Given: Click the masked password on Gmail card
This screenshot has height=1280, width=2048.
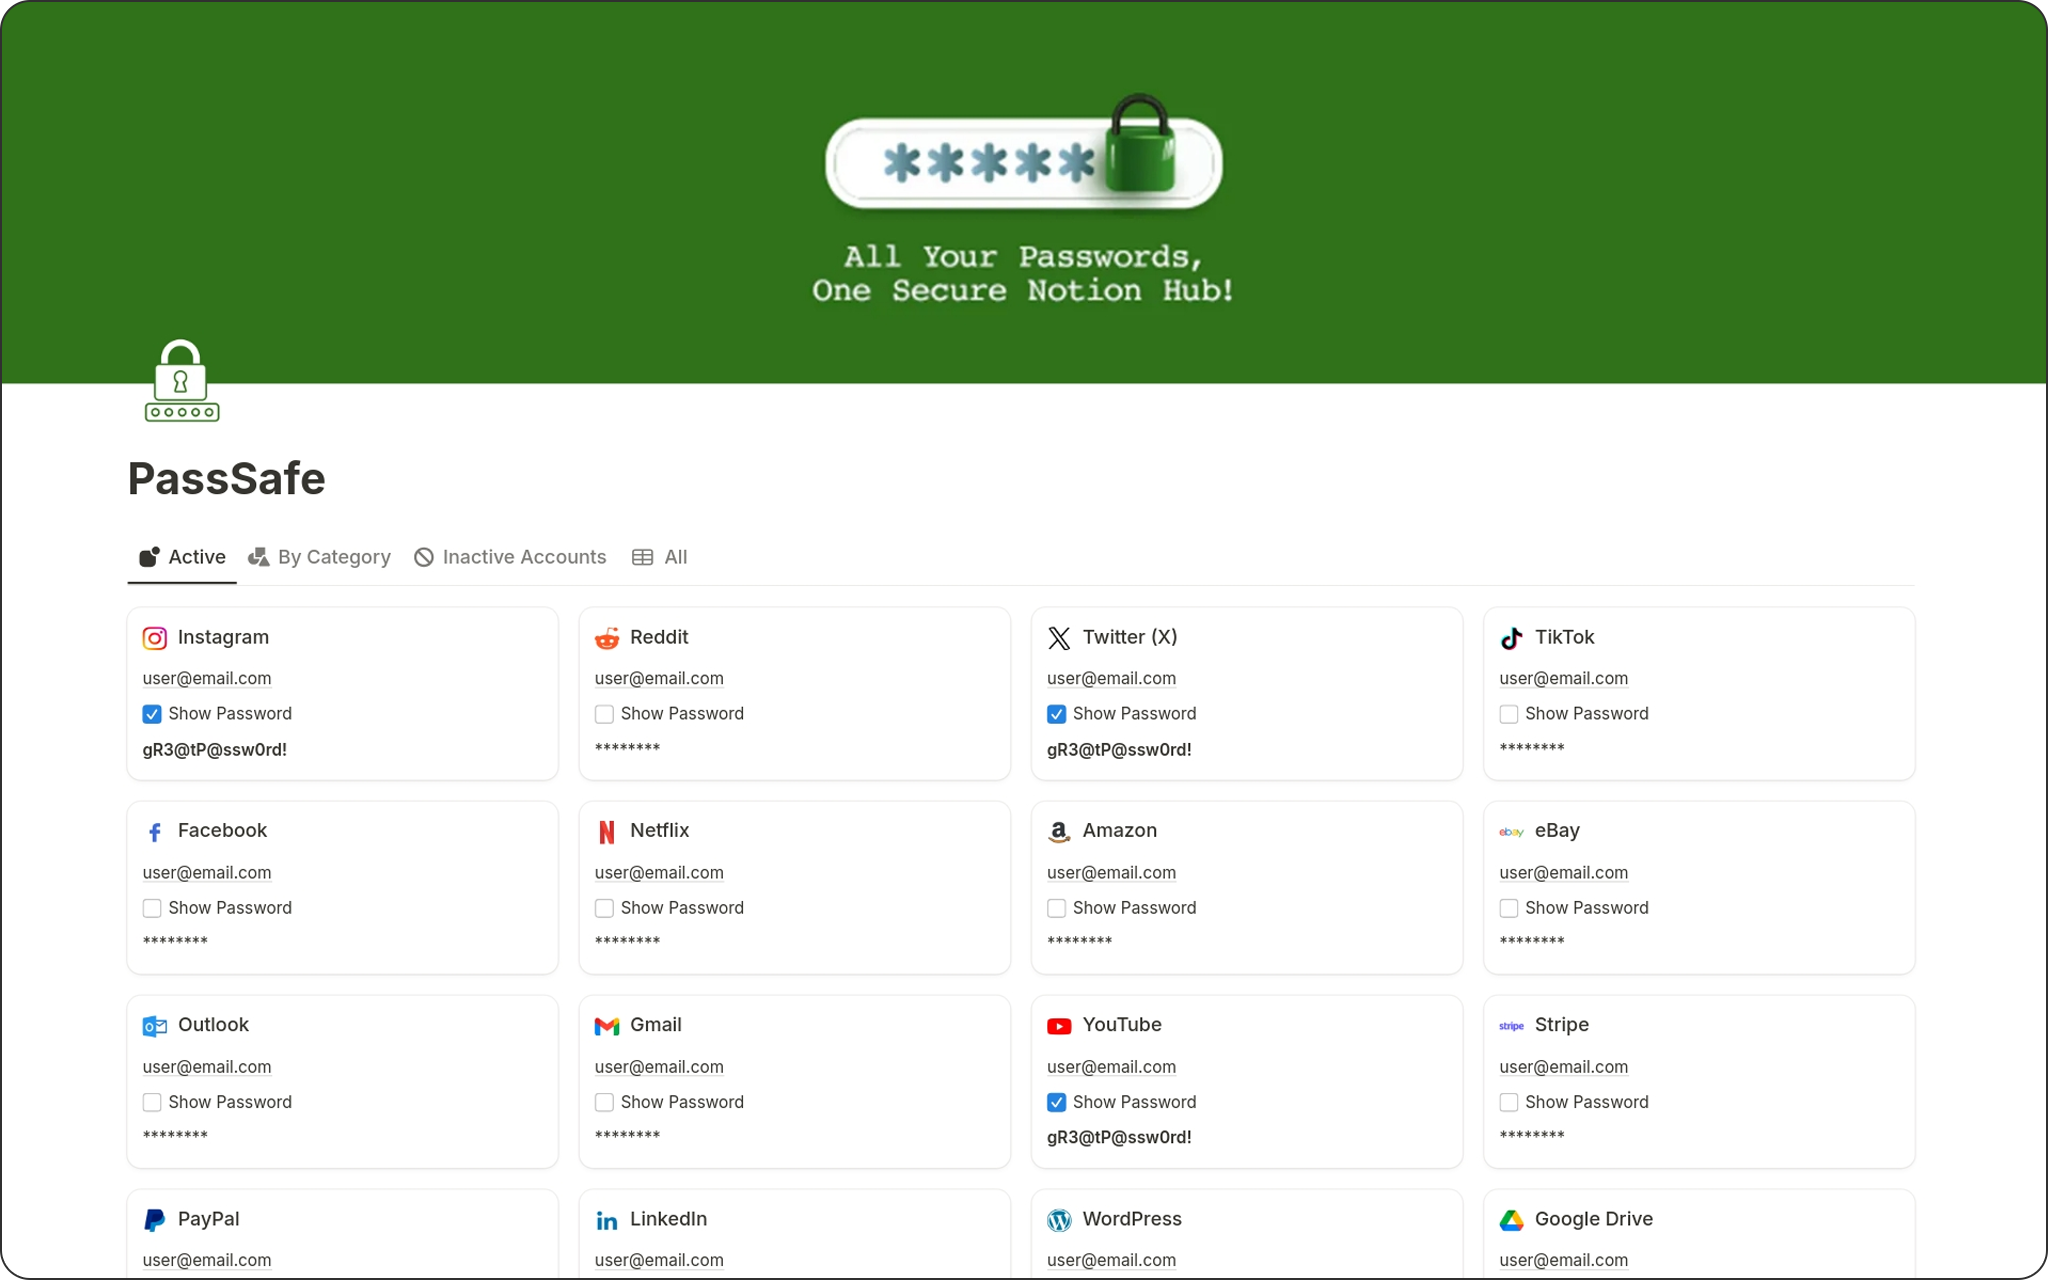Looking at the screenshot, I should point(627,1136).
